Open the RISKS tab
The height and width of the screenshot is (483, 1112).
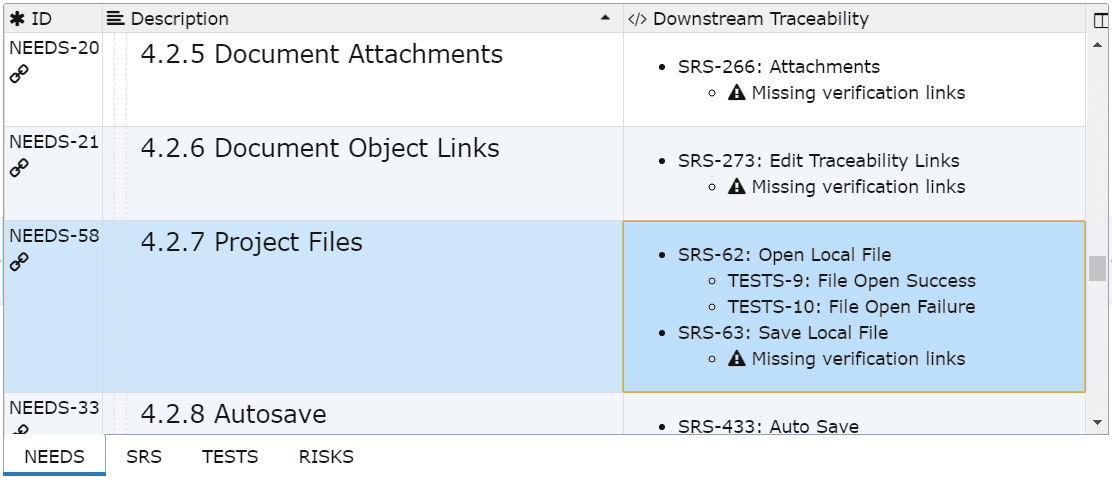tap(326, 457)
